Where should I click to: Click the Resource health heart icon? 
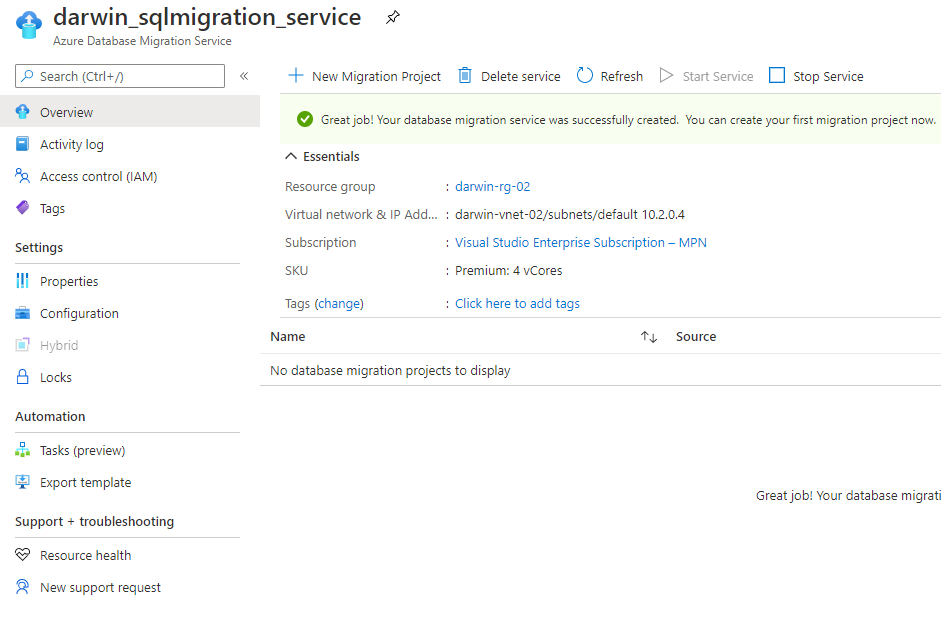[23, 556]
